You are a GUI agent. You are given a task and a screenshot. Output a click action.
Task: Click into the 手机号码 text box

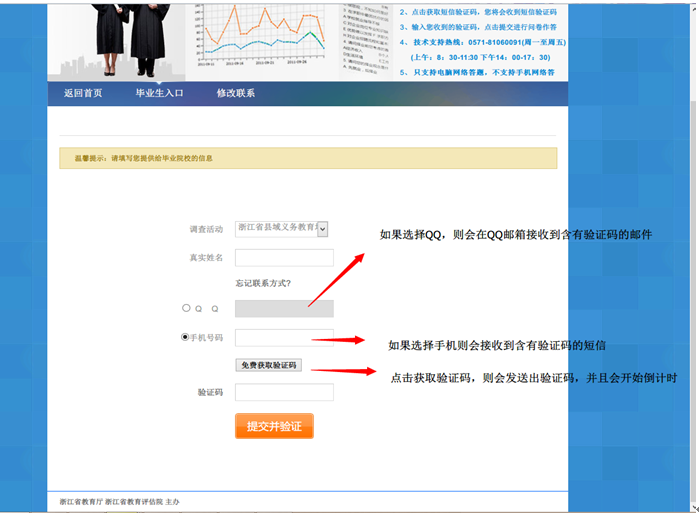tap(284, 338)
